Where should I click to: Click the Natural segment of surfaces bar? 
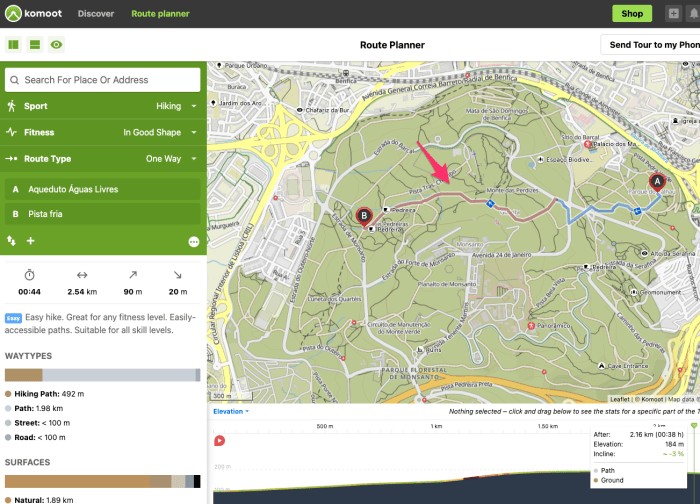(x=77, y=481)
